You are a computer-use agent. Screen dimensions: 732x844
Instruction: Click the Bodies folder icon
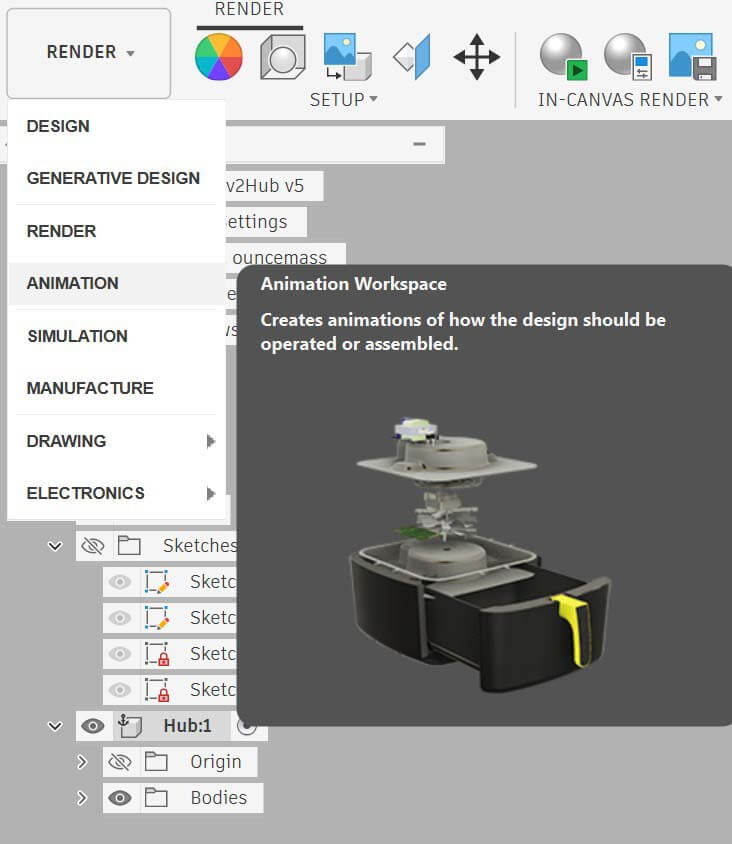coord(156,797)
